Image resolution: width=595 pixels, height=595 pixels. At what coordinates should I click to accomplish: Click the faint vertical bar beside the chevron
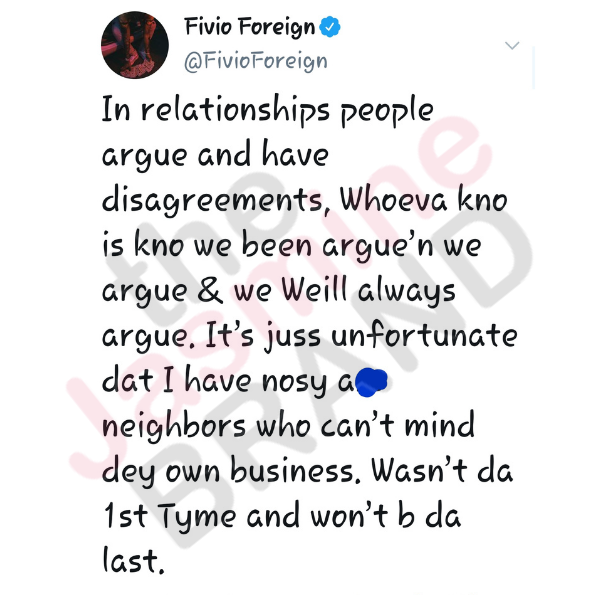click(x=534, y=68)
